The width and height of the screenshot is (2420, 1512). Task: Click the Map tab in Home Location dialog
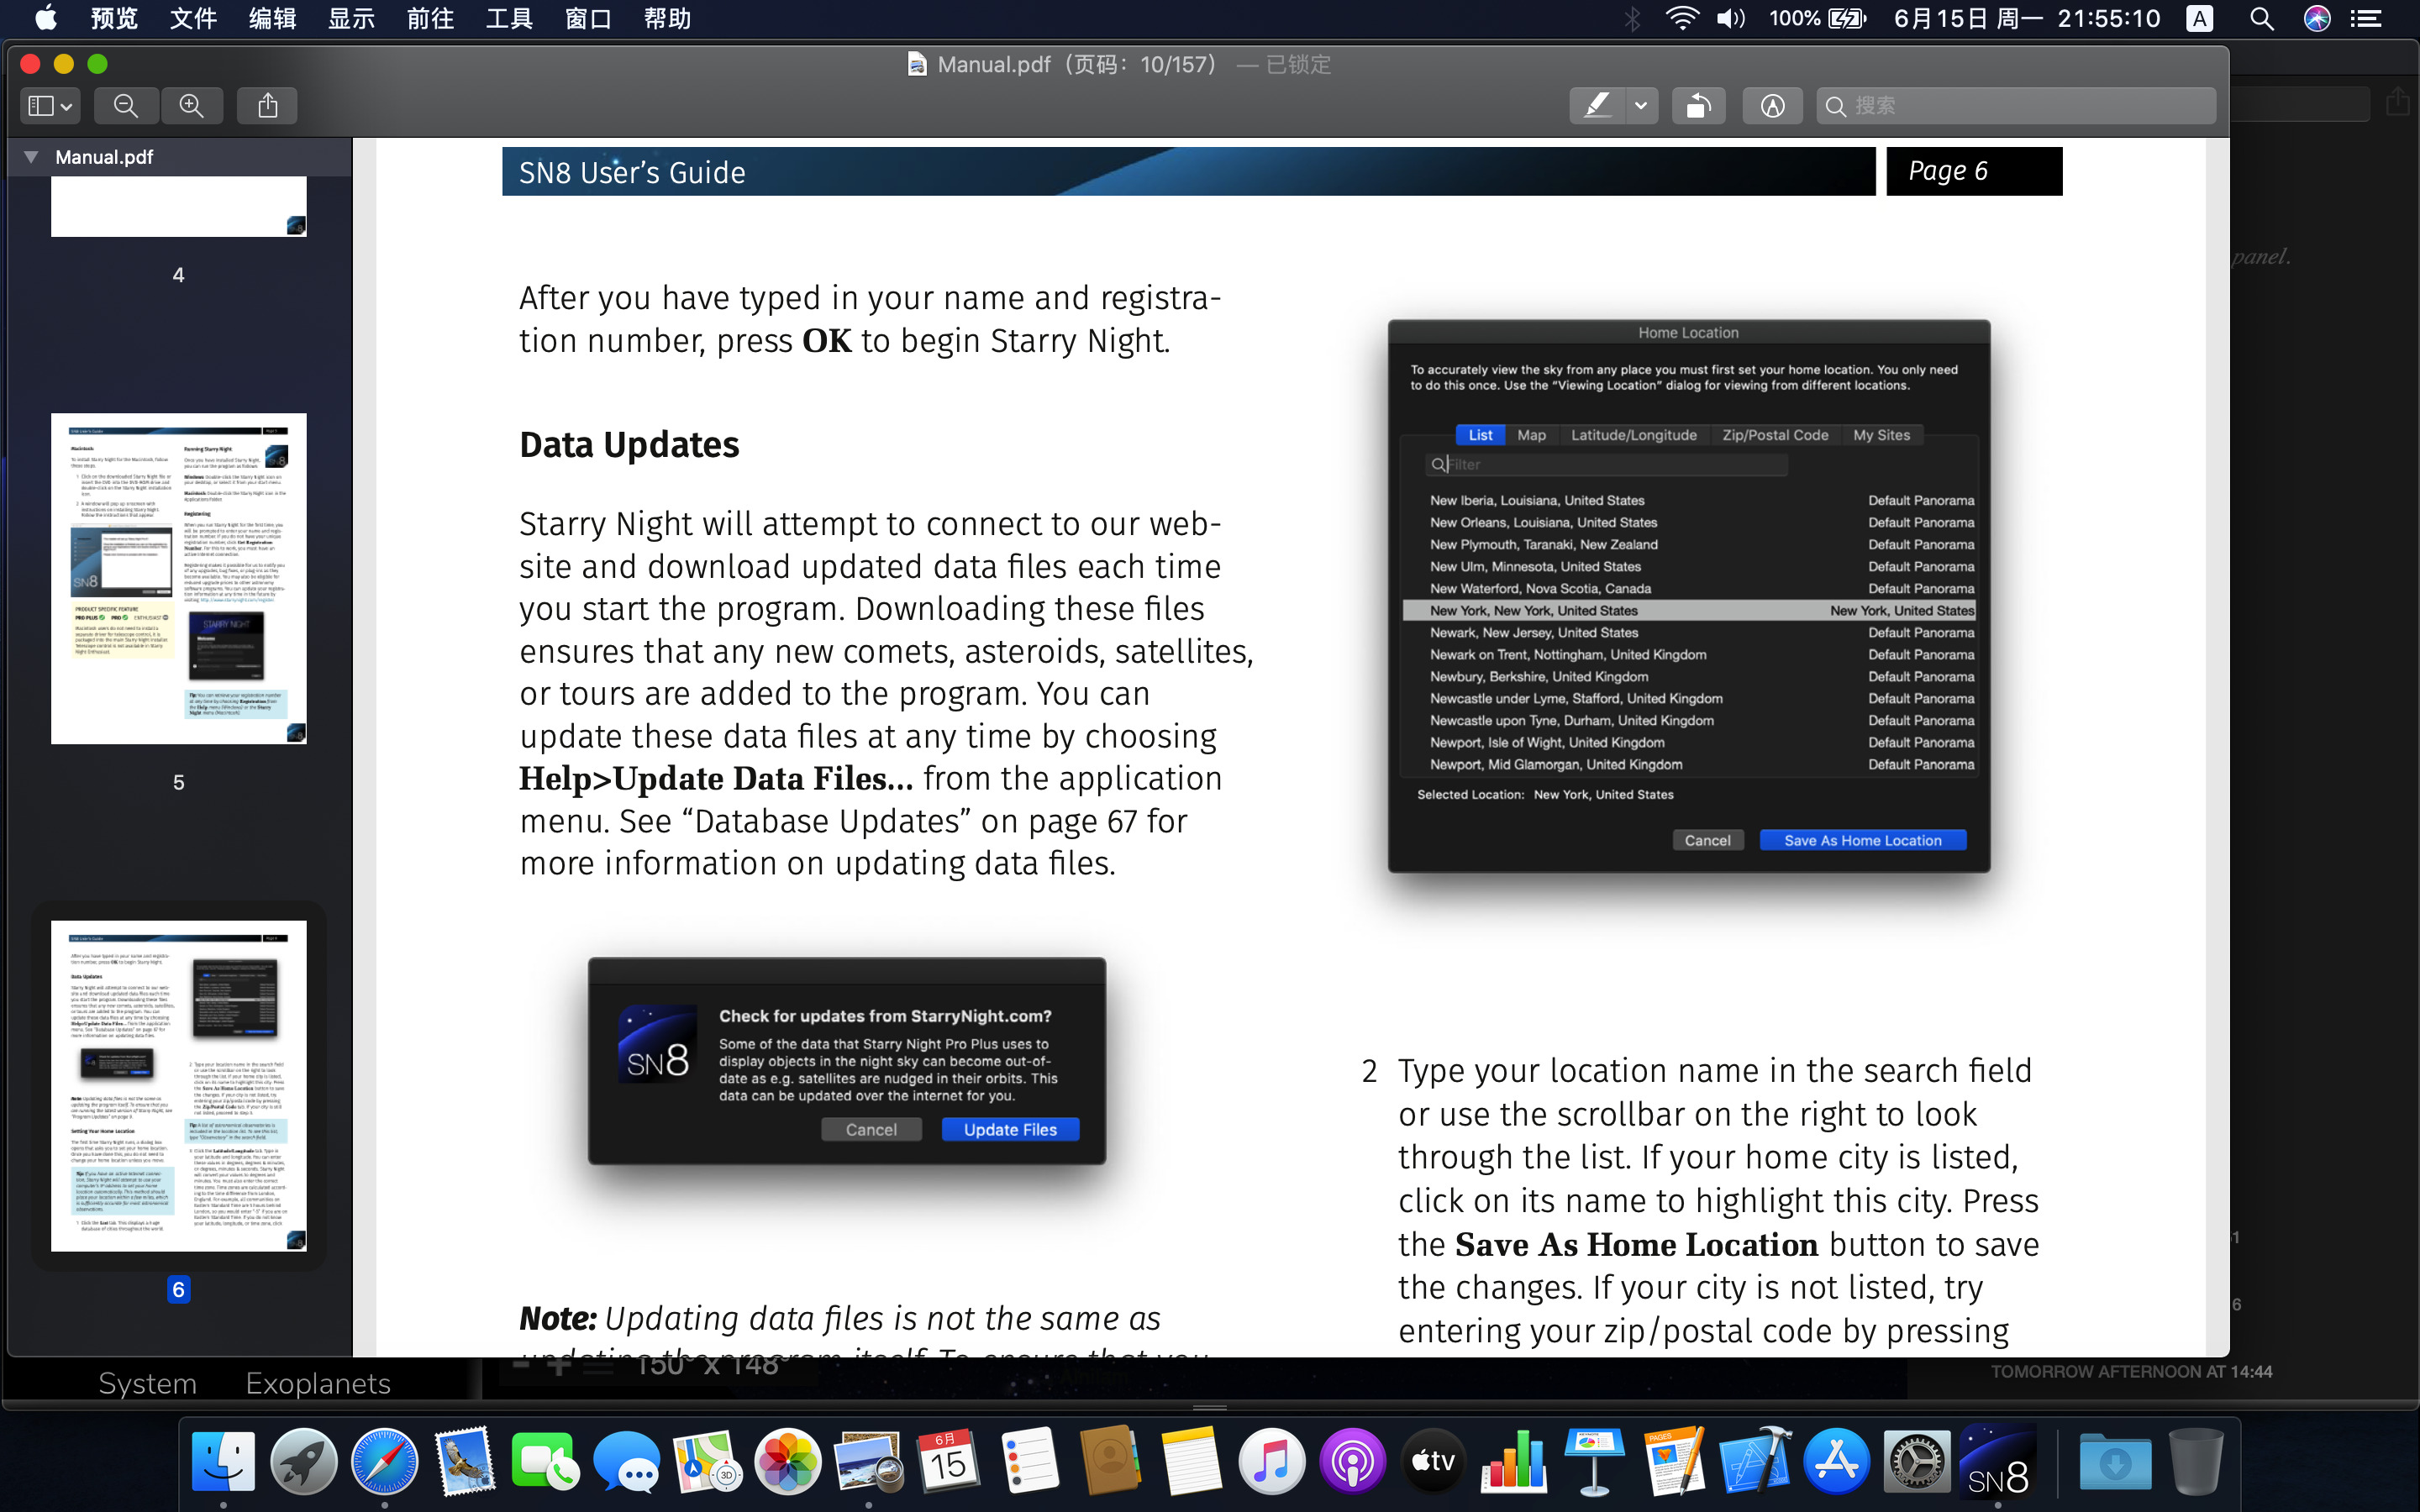coord(1529,433)
